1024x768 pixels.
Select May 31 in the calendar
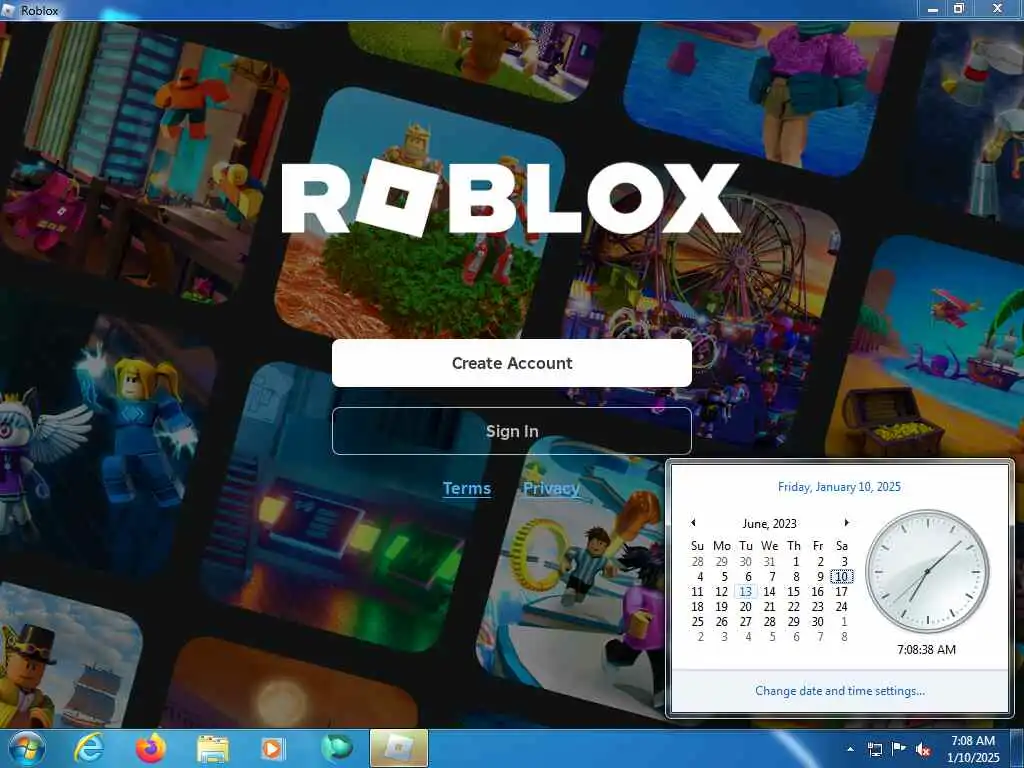(x=769, y=562)
